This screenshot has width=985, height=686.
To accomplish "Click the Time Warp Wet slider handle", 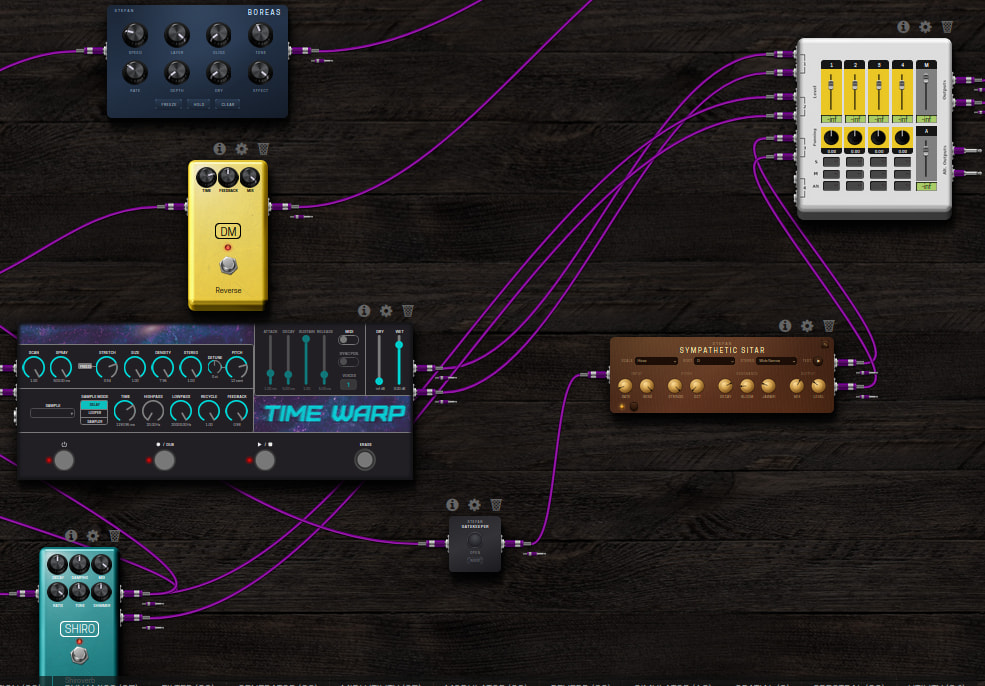I will [x=399, y=344].
